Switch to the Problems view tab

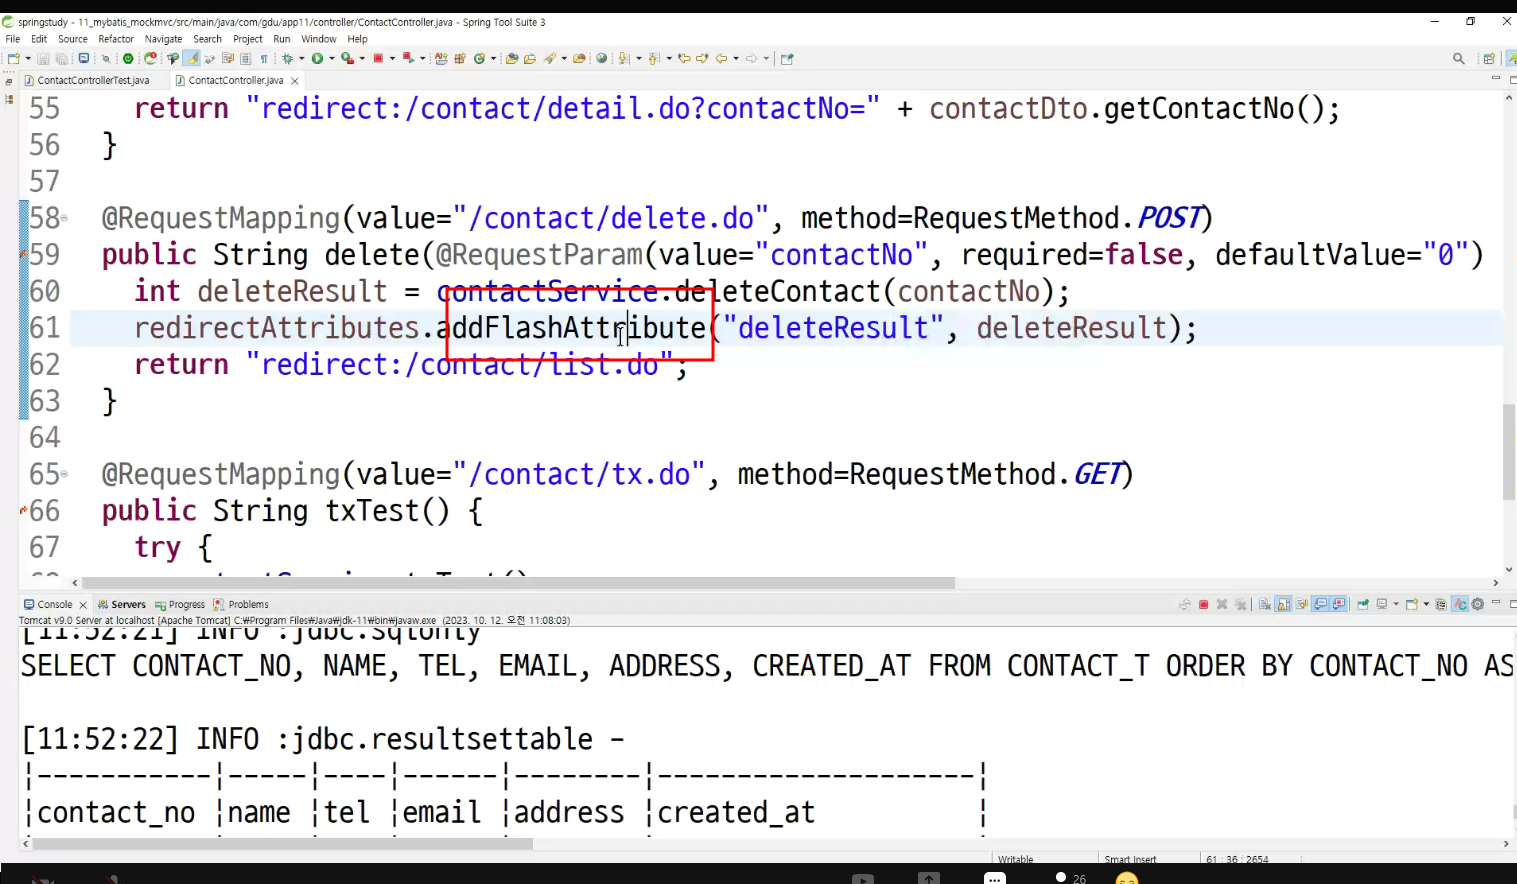(x=241, y=604)
